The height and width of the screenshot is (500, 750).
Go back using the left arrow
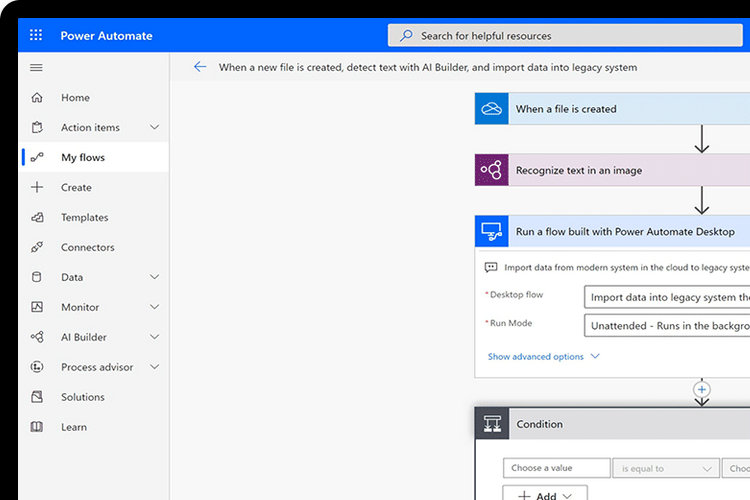200,67
